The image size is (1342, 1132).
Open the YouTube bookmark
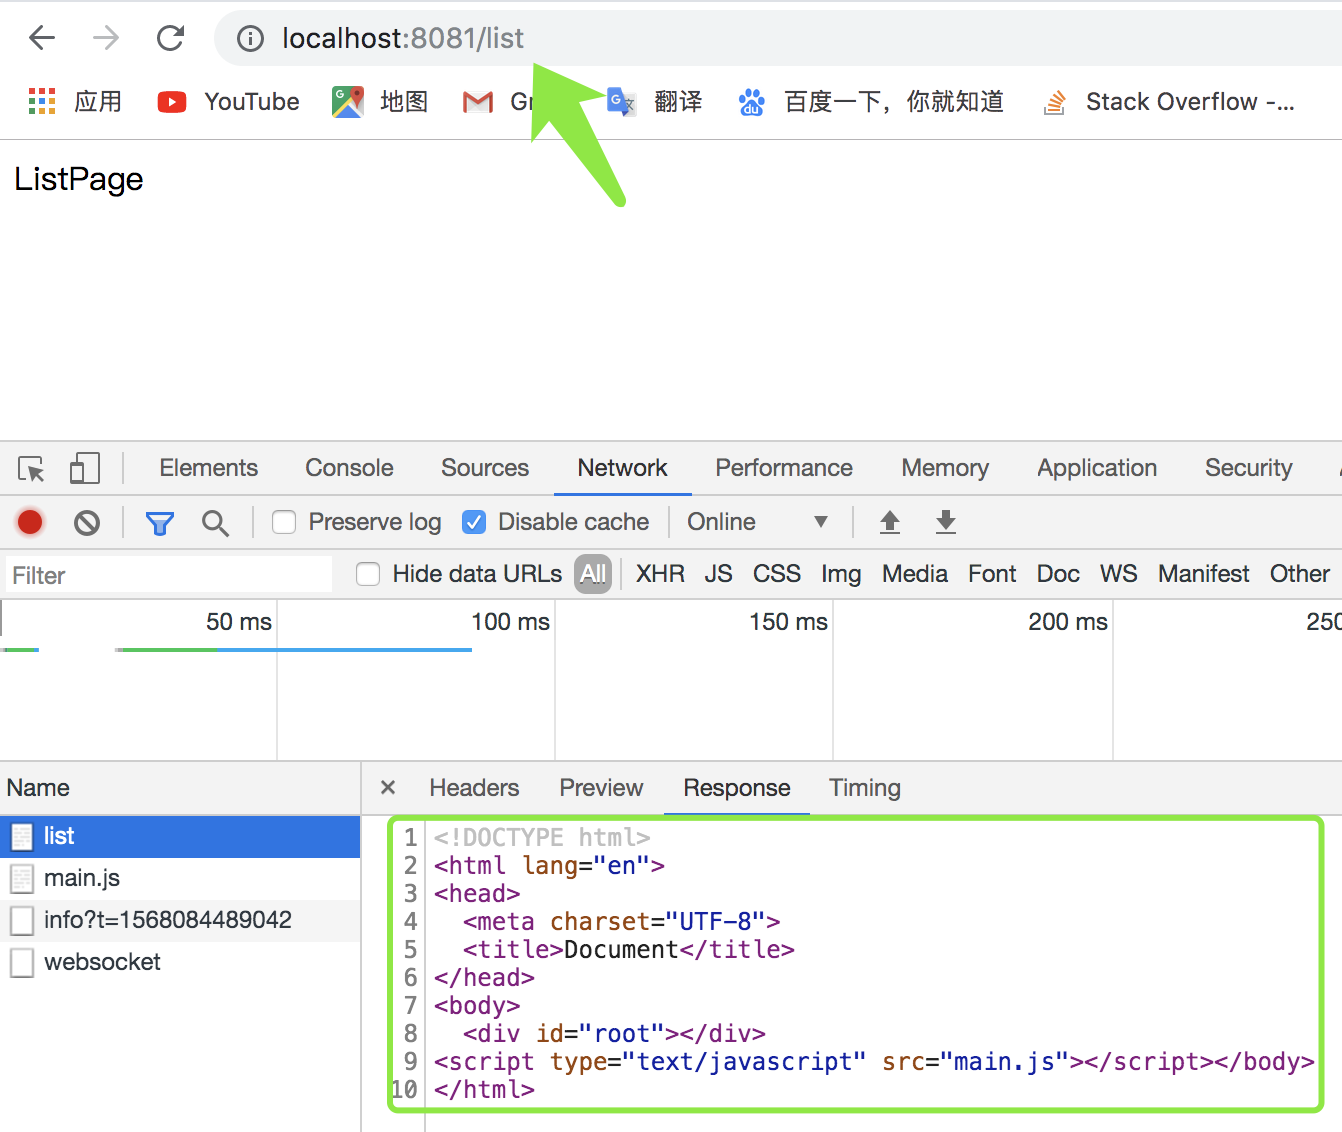(228, 101)
